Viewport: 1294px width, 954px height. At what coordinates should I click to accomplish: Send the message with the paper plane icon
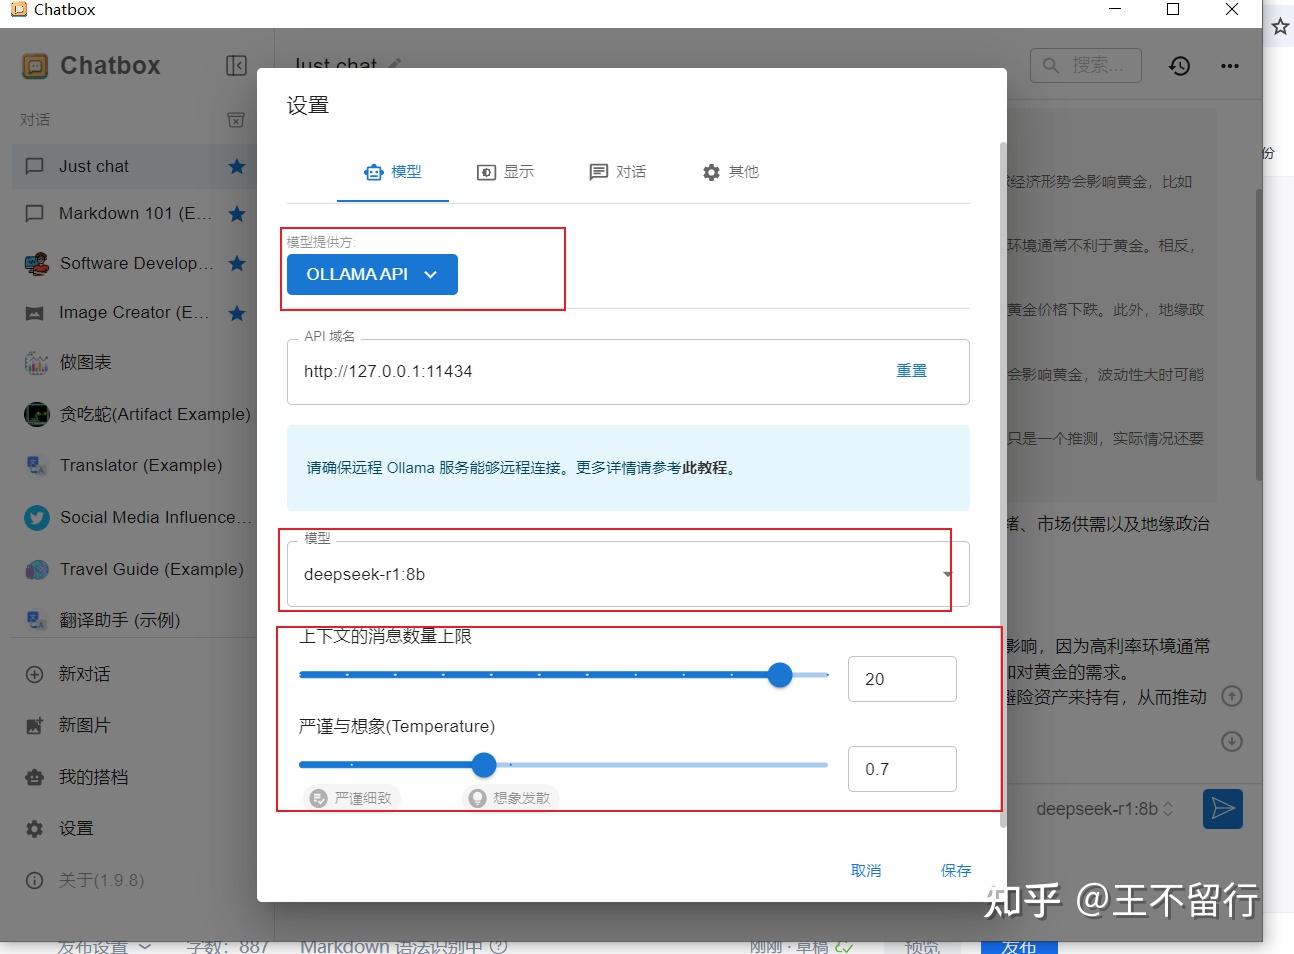(x=1222, y=808)
